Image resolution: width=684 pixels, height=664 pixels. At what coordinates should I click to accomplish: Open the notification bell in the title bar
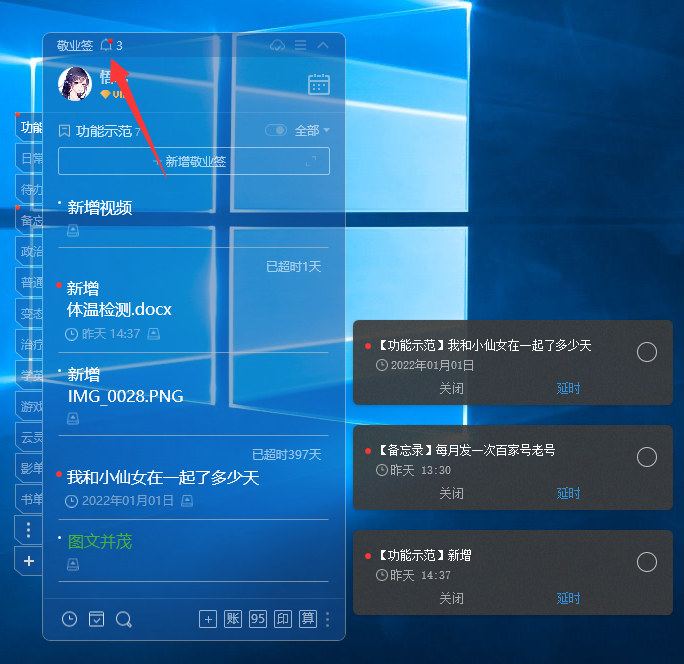pyautogui.click(x=107, y=45)
